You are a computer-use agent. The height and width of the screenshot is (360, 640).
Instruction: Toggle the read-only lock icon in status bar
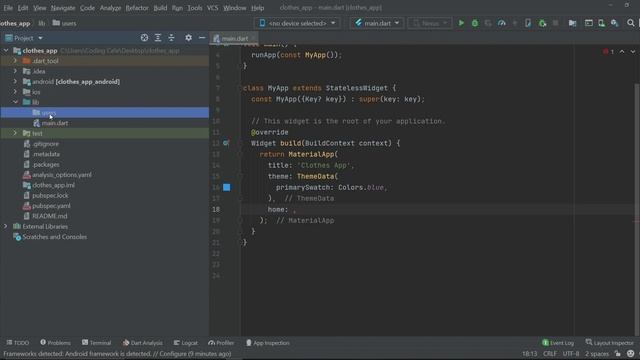pos(618,354)
